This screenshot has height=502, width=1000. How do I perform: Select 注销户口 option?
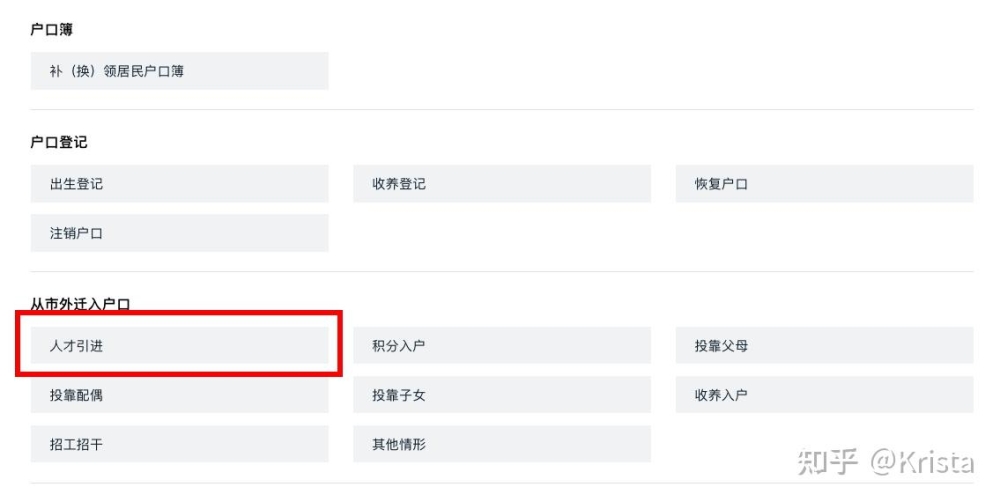(179, 233)
